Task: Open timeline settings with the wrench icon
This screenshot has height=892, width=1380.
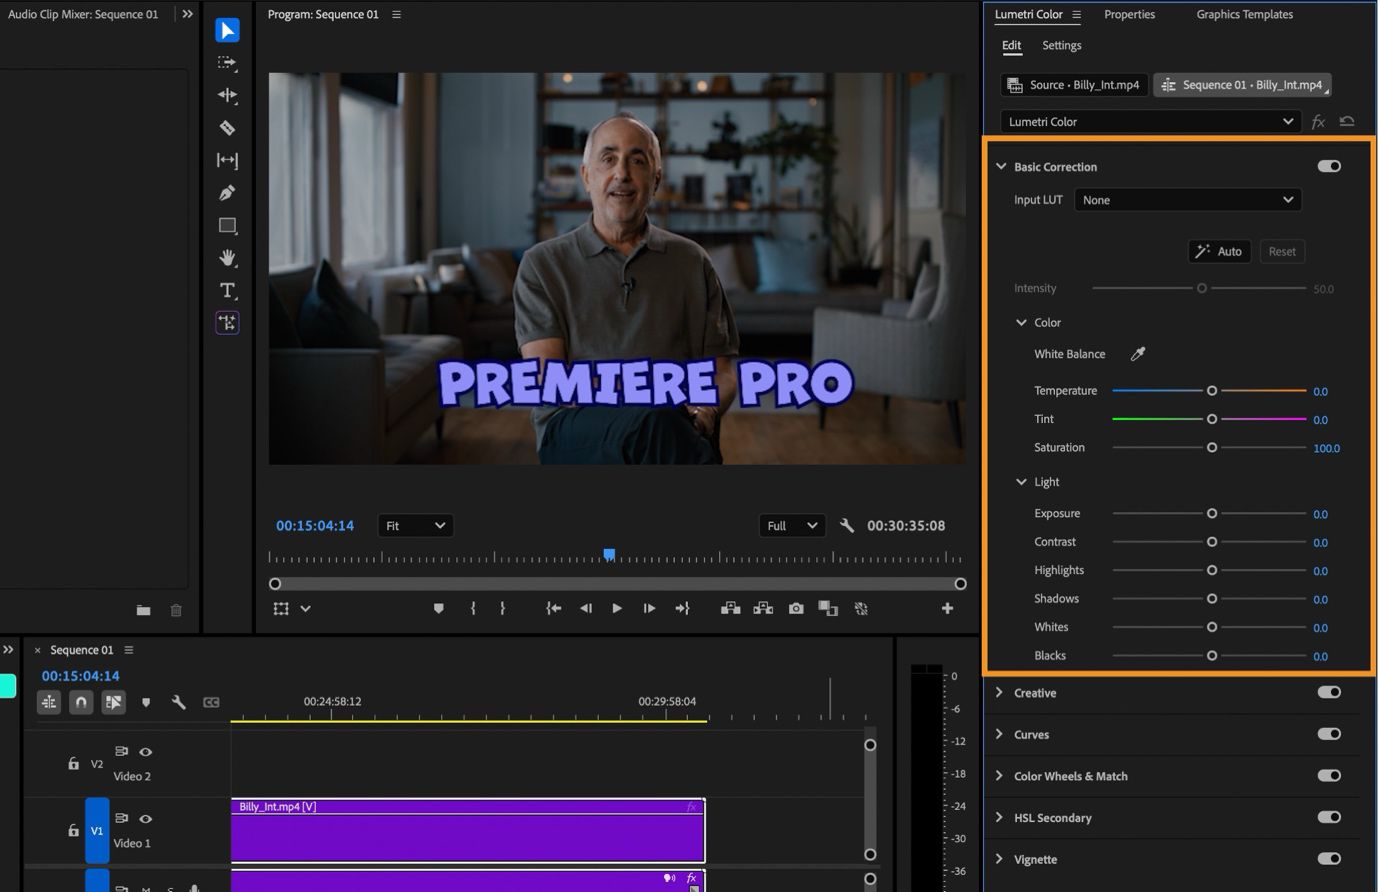Action: click(x=179, y=702)
